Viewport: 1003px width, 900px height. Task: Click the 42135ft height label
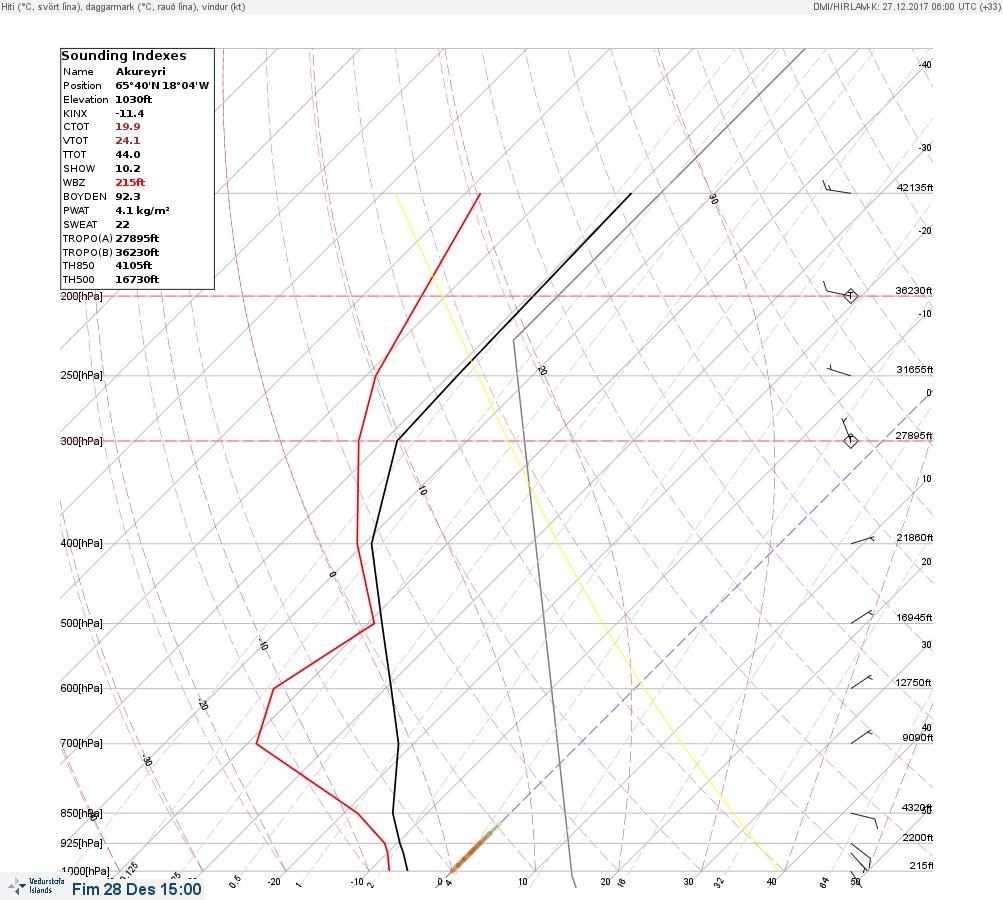tap(915, 187)
